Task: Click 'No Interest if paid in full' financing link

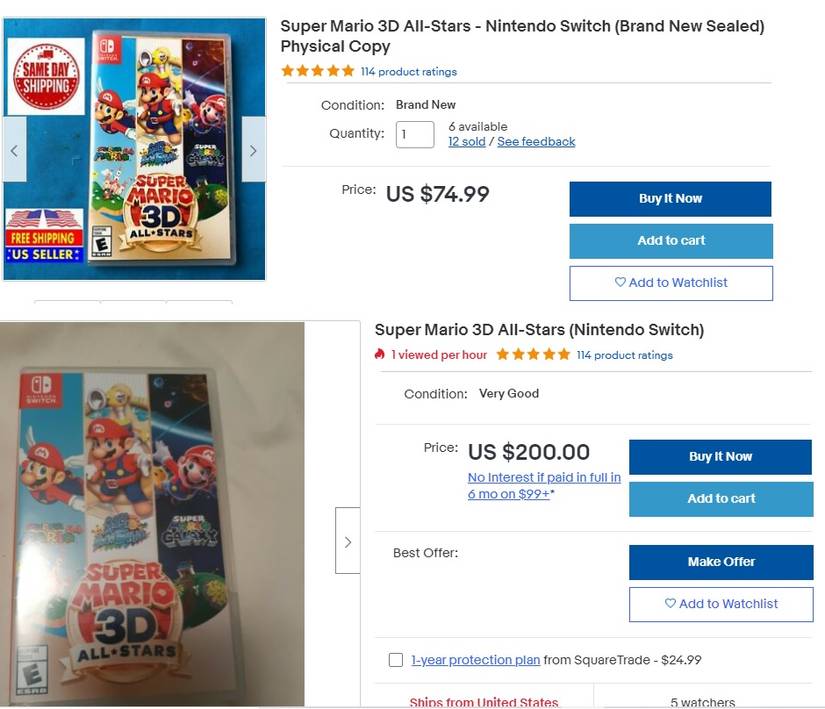Action: pyautogui.click(x=544, y=478)
